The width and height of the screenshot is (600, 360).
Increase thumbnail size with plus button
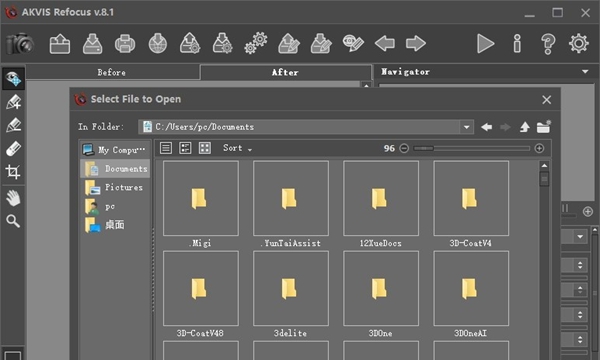tap(539, 148)
